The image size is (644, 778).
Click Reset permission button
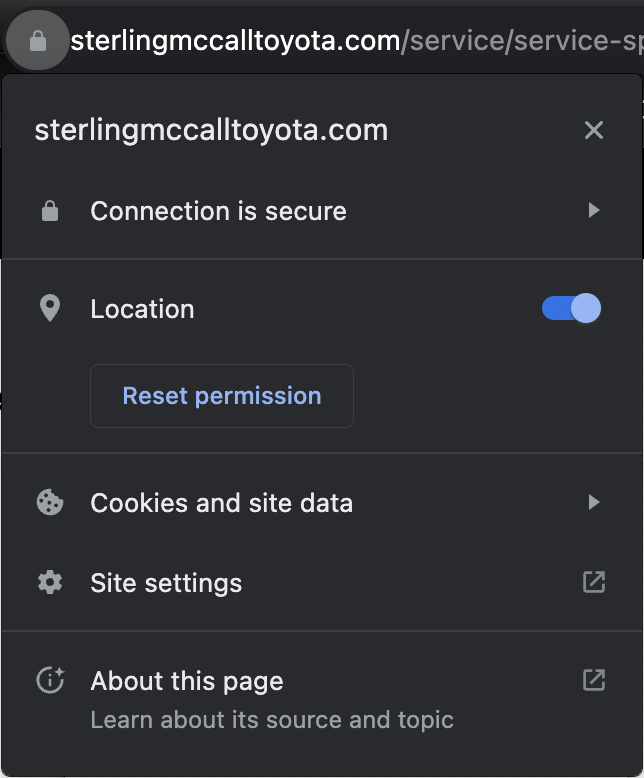tap(222, 396)
